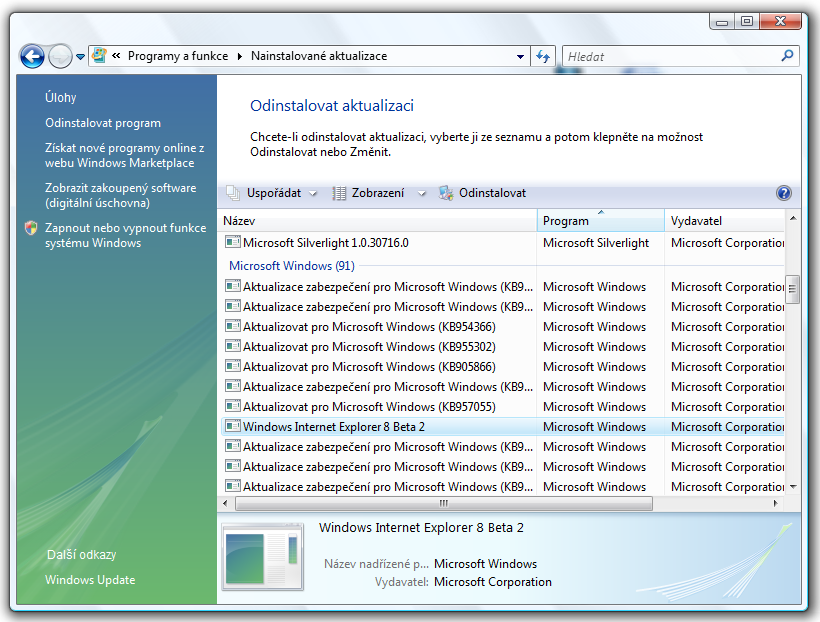Select Aktualizovat pro Microsoft Windows (KB954366)
This screenshot has height=622, width=820.
pos(369,327)
